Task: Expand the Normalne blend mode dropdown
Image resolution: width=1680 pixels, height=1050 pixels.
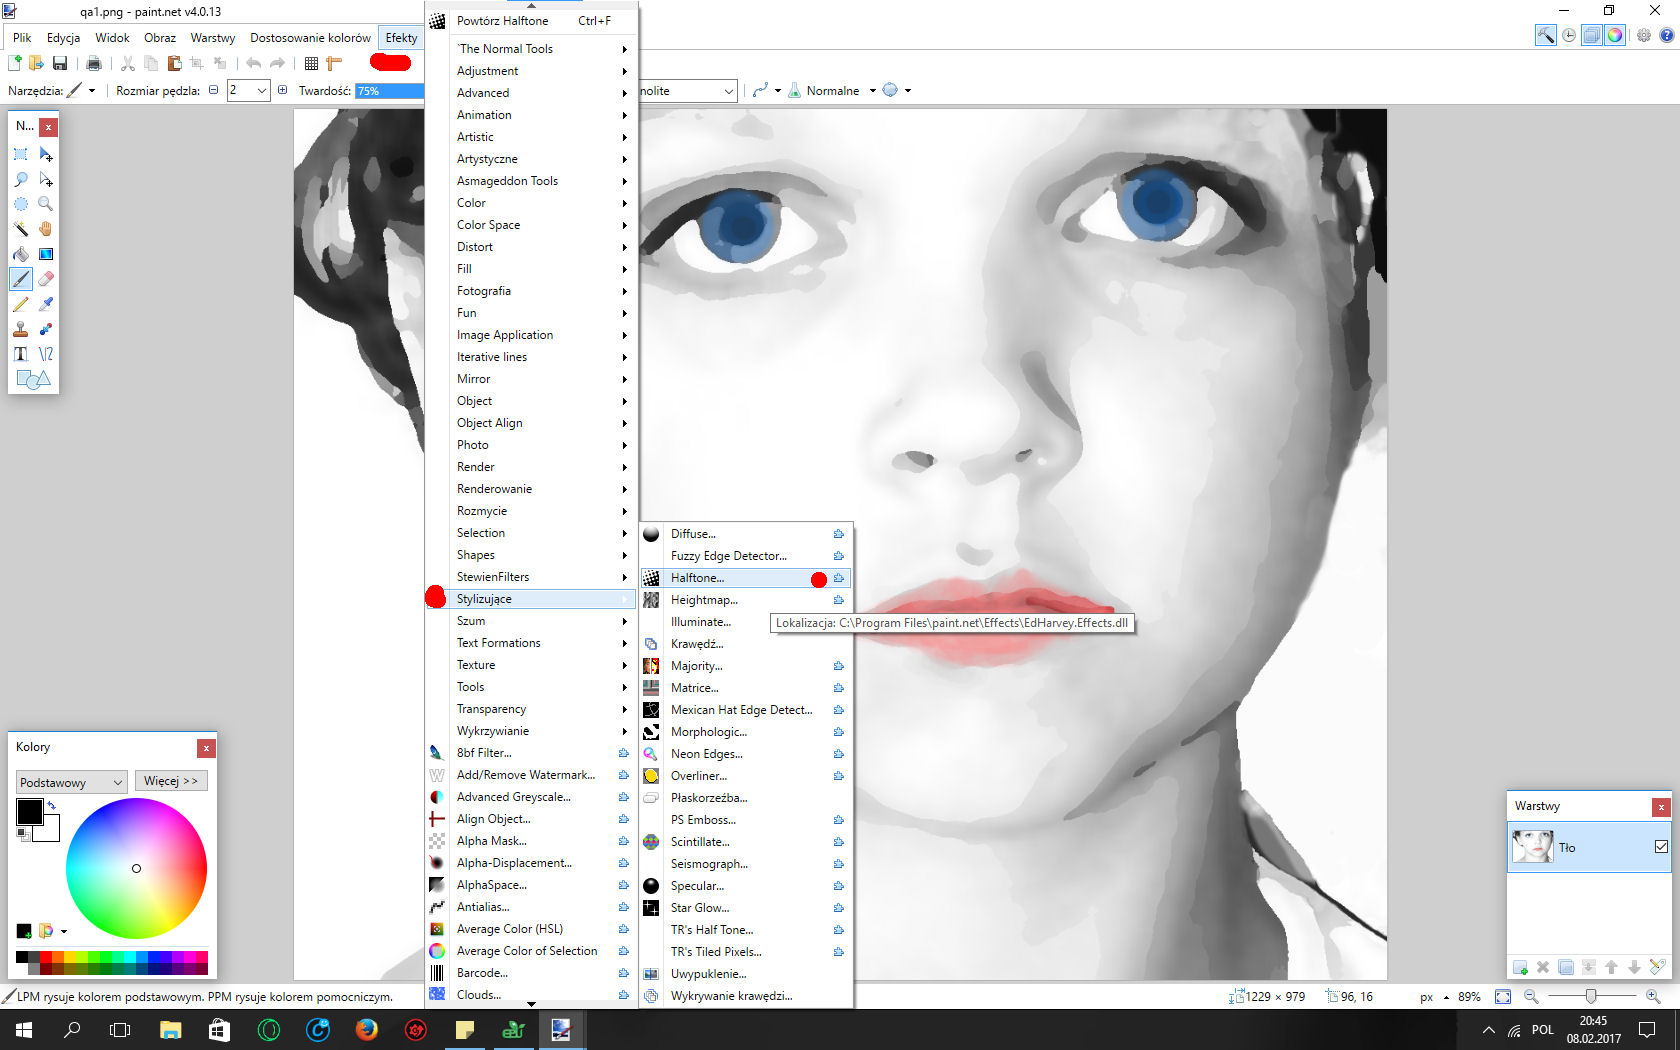Action: tap(872, 91)
